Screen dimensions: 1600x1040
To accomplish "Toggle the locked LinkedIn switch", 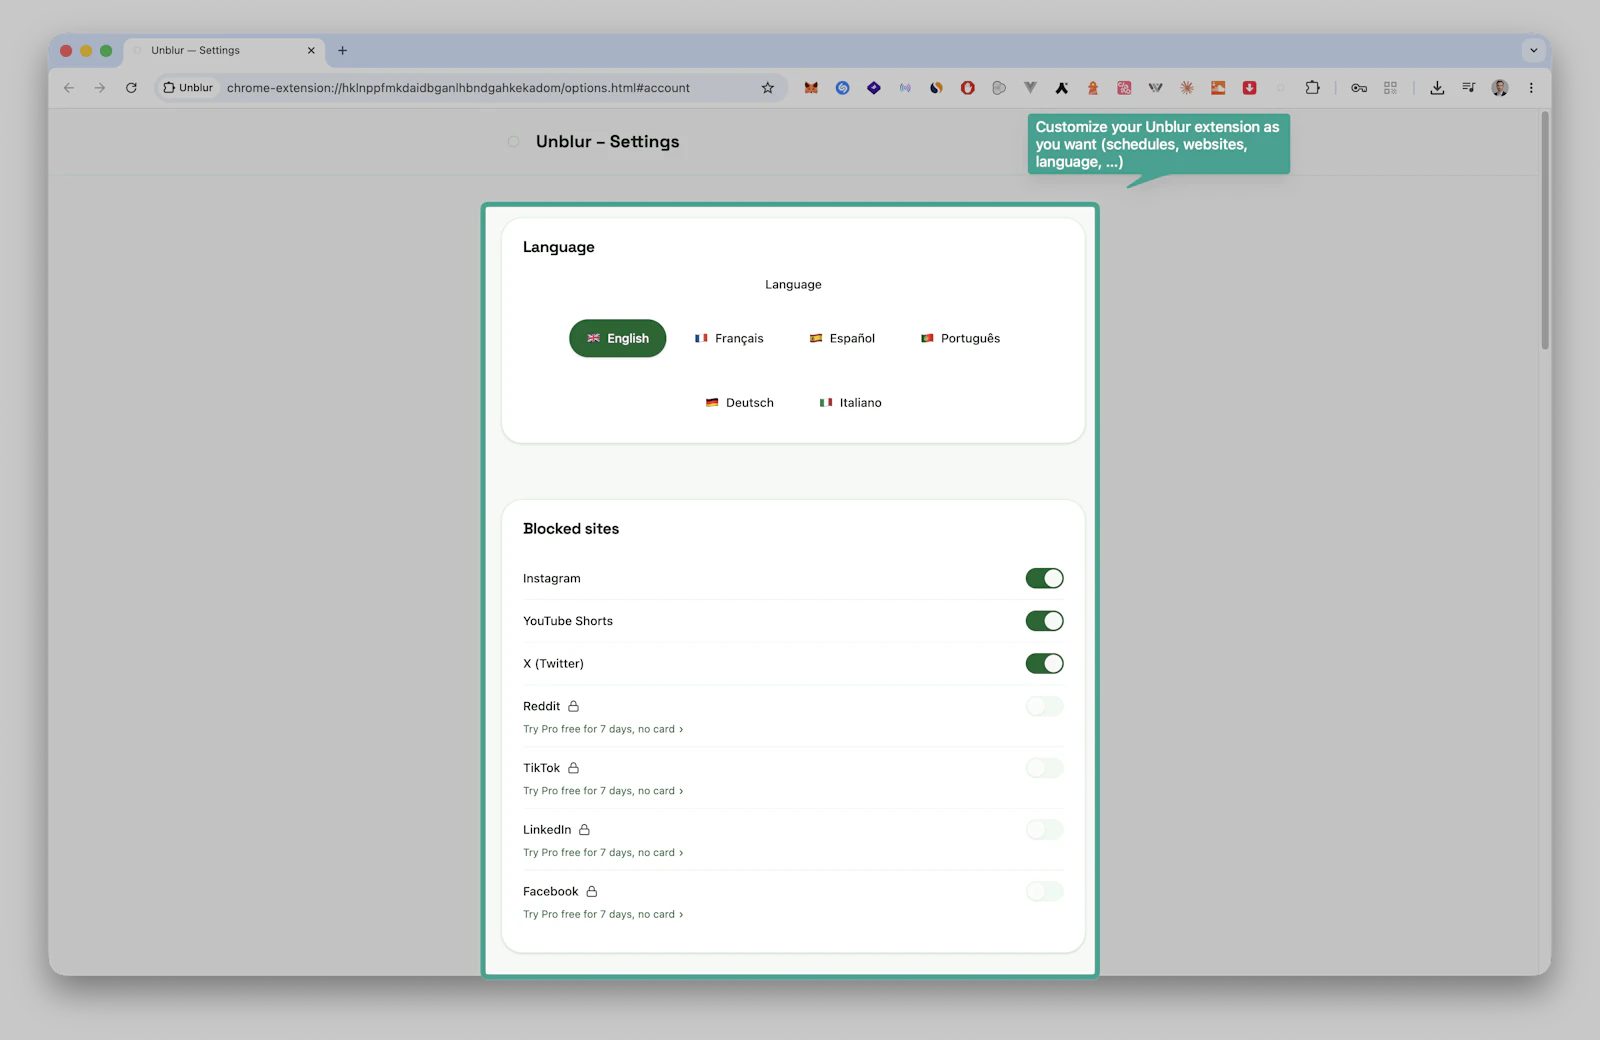I will click(1044, 830).
